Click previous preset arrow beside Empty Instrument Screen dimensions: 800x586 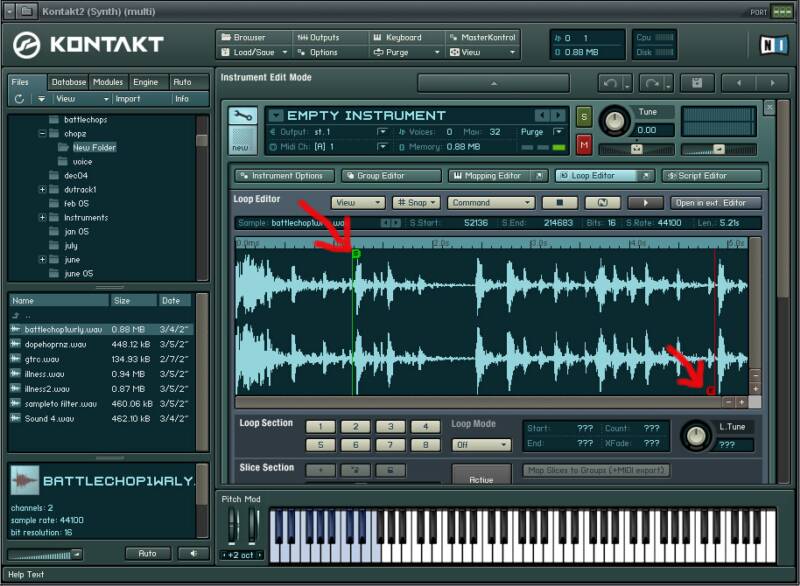[542, 115]
